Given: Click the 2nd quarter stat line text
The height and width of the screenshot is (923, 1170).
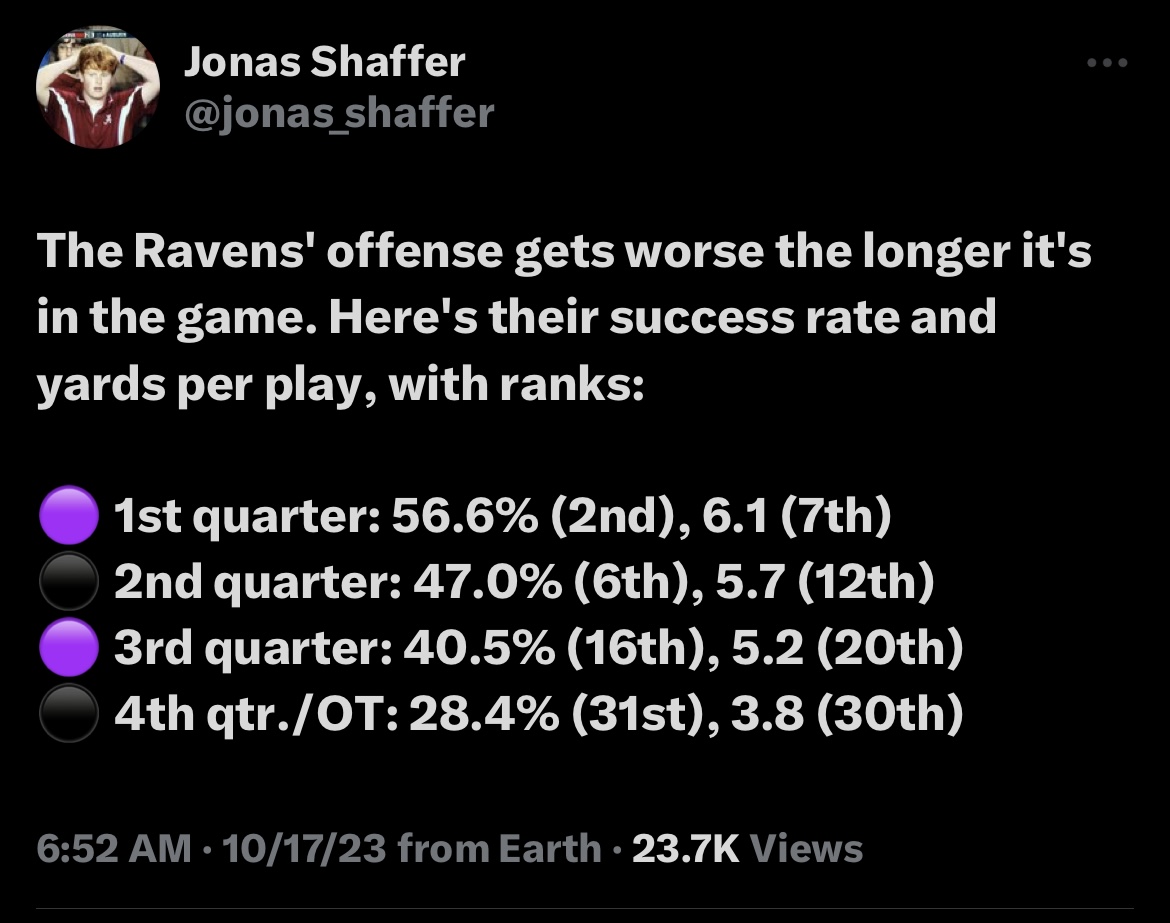Looking at the screenshot, I should point(524,582).
